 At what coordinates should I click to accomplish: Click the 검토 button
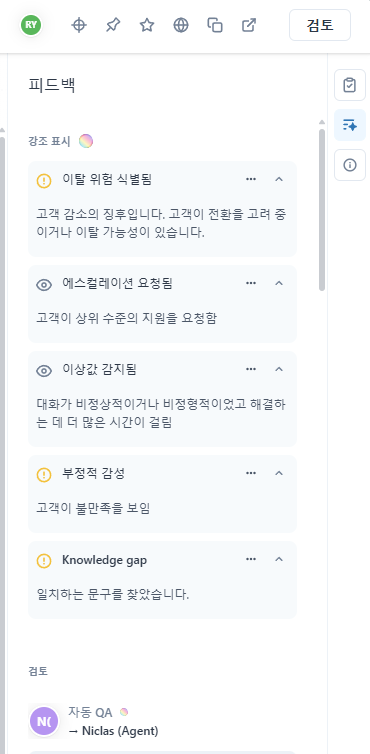tap(320, 25)
